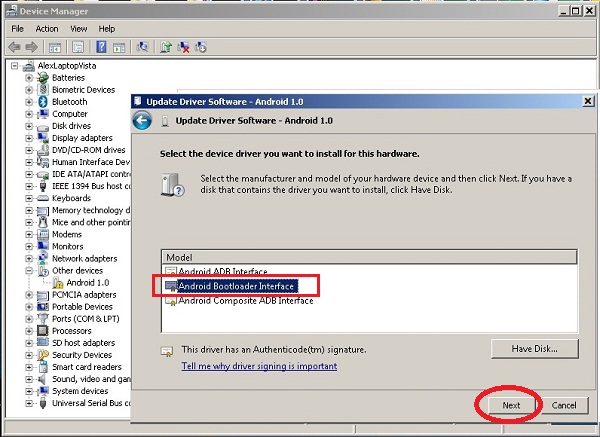Select the Bluetooth category icon
Screen dimensions: 600x437
click(x=43, y=102)
